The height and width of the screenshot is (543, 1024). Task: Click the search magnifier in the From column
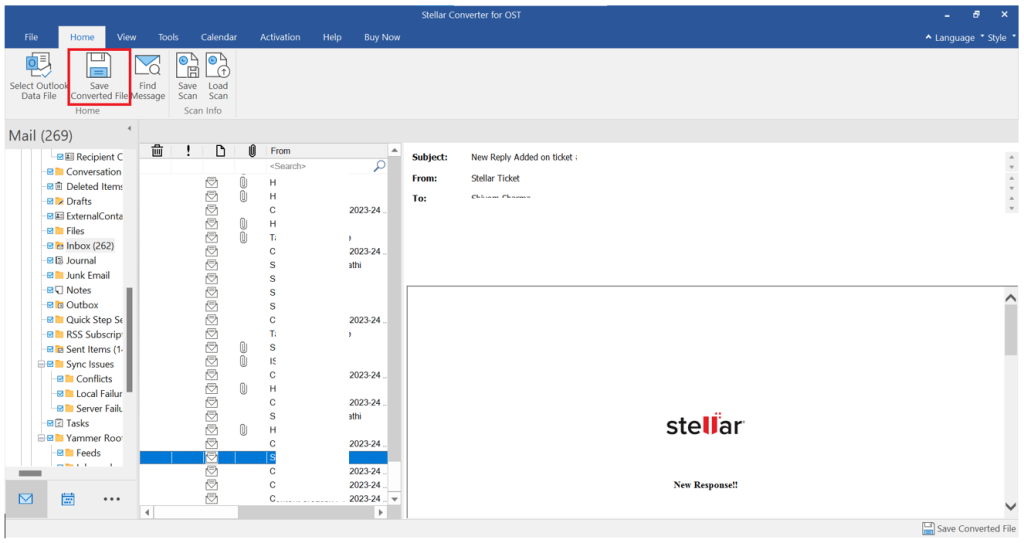[379, 166]
